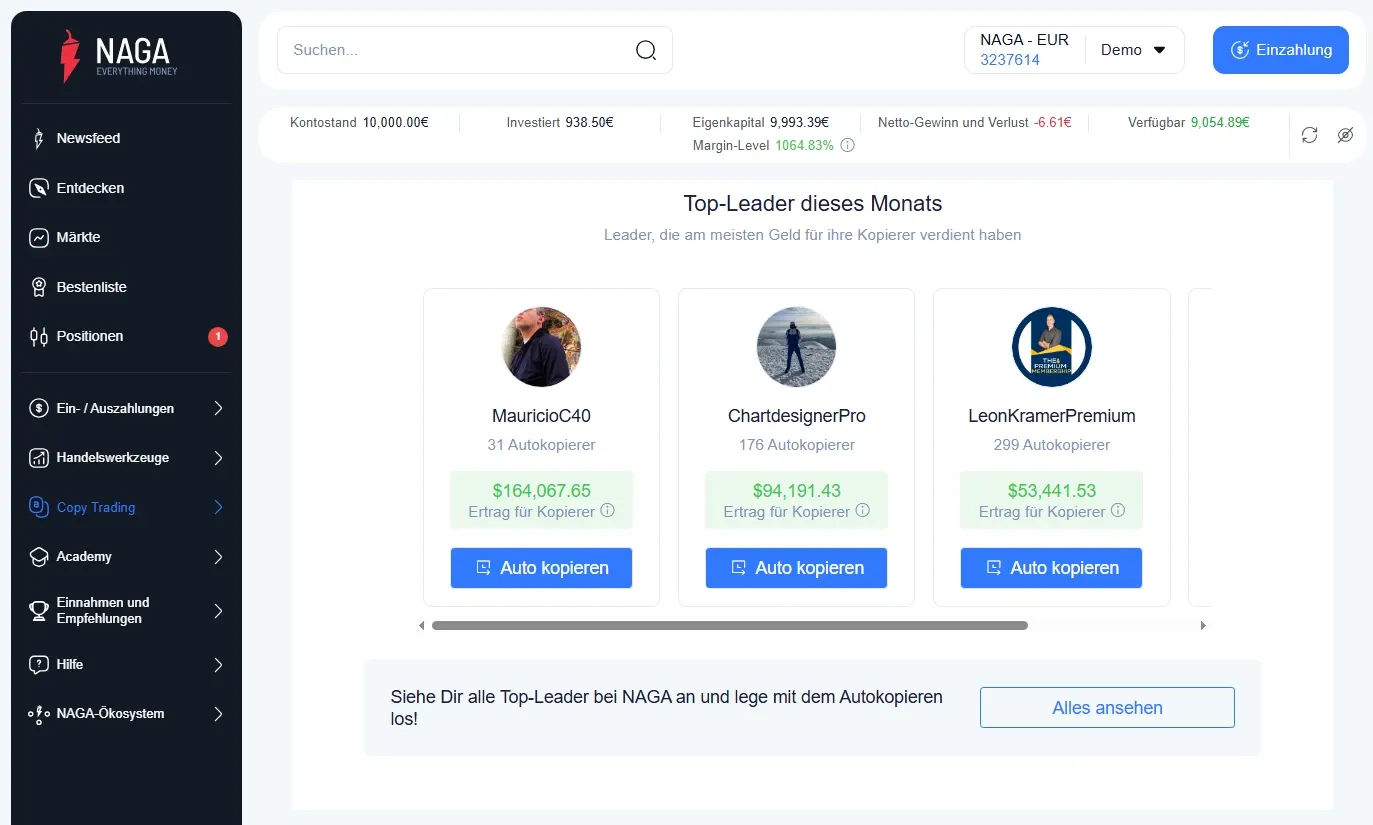
Task: Open MauricioC40 profile picture
Action: pos(541,347)
